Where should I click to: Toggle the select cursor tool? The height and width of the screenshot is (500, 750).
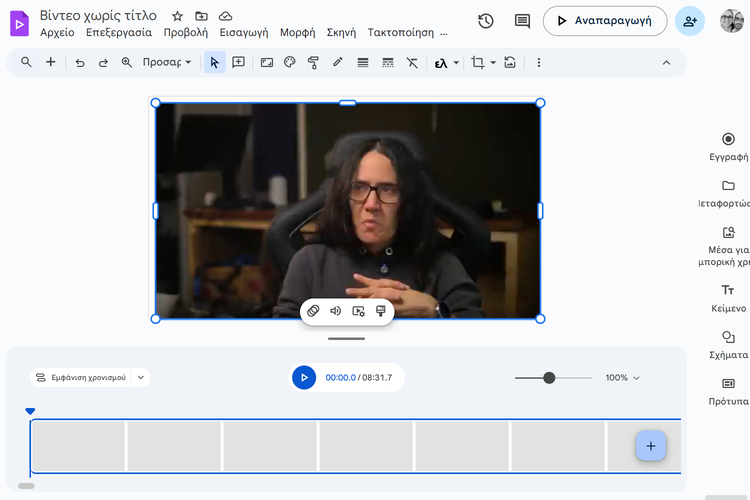tap(214, 62)
